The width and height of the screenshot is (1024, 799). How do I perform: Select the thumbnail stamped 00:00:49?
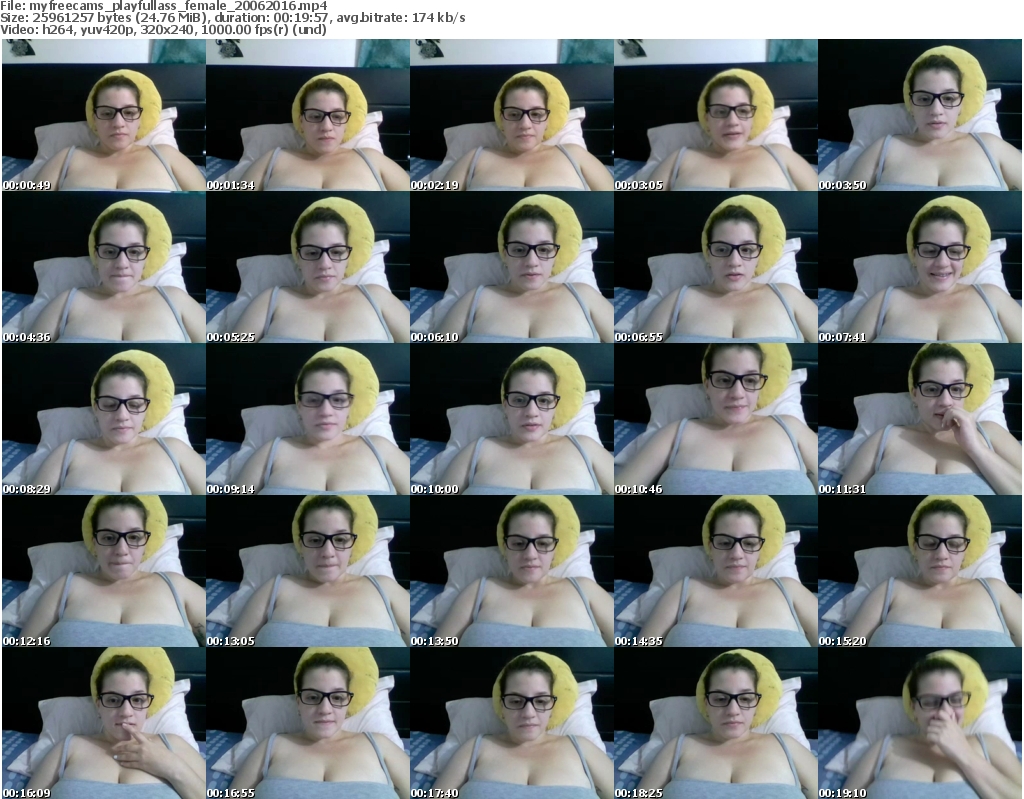pyautogui.click(x=104, y=115)
